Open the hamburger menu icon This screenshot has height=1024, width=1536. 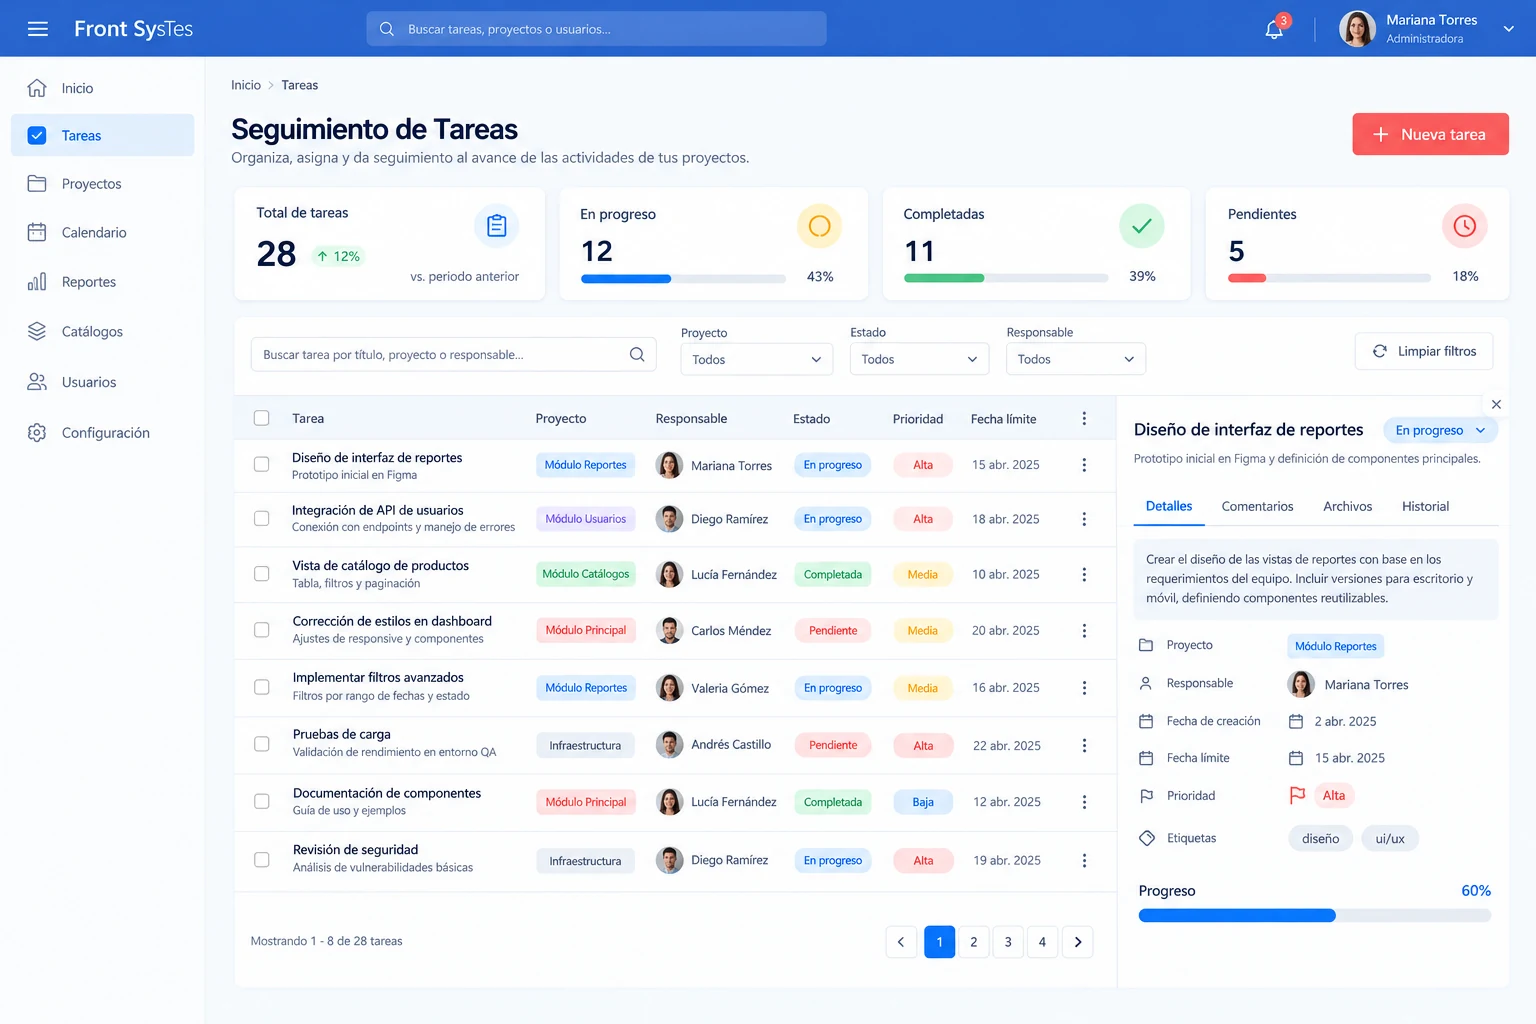38,29
